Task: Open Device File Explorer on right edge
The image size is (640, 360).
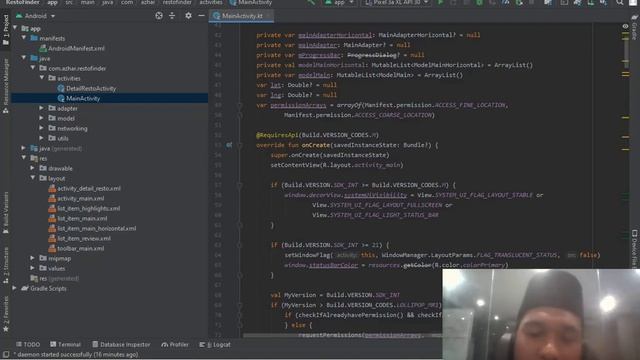Action: click(x=635, y=249)
